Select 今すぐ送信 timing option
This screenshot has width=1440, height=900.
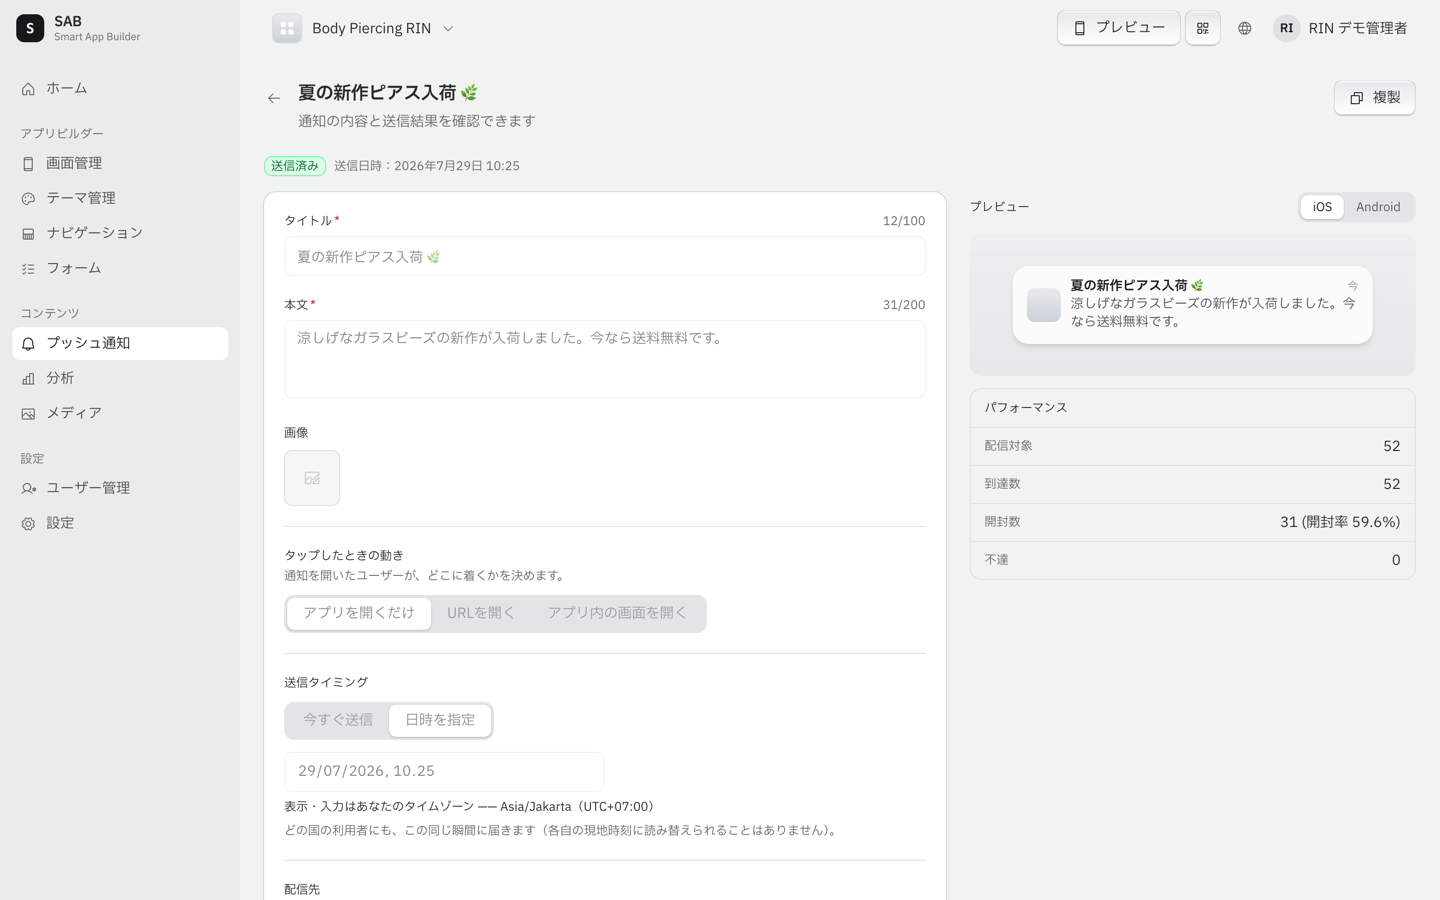point(338,720)
